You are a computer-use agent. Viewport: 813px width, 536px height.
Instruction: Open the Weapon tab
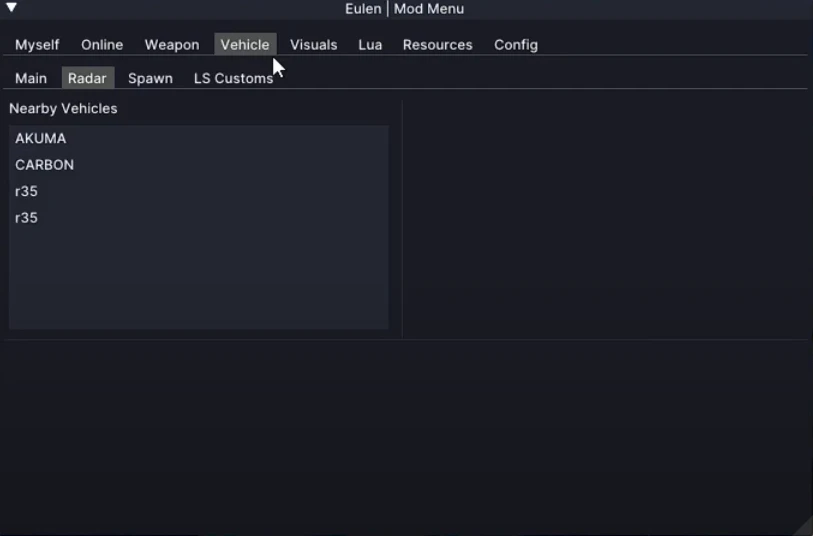172,45
